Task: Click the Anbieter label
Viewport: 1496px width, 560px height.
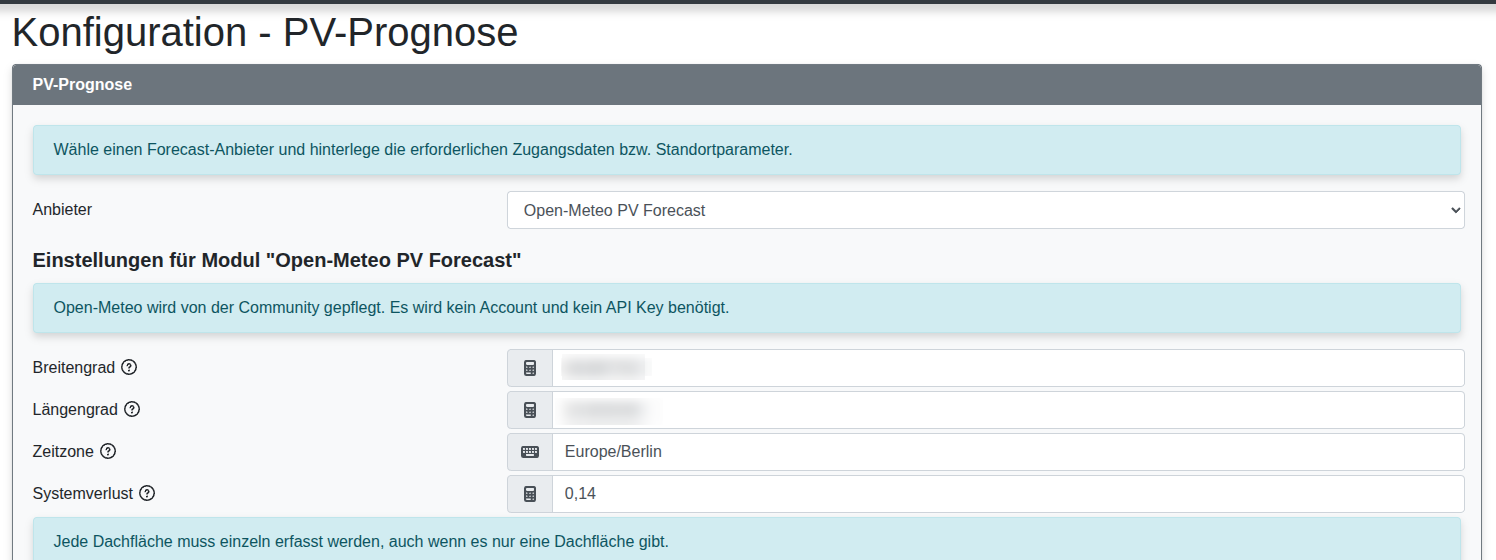Action: [x=63, y=209]
